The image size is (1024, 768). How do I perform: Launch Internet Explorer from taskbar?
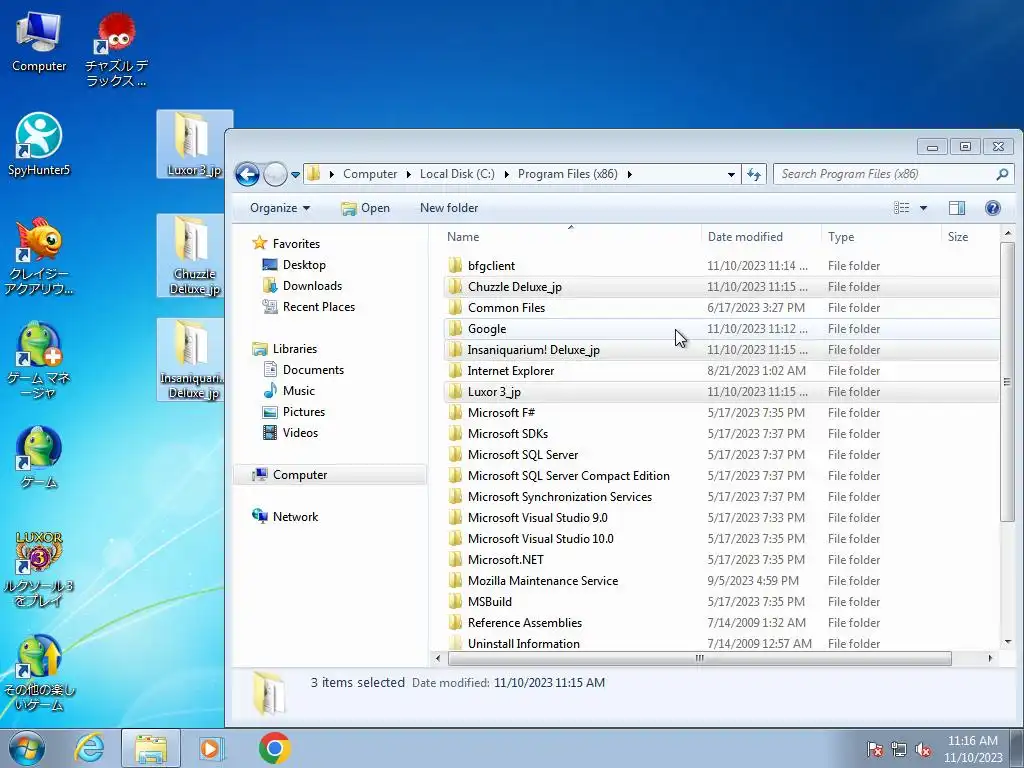pyautogui.click(x=89, y=748)
